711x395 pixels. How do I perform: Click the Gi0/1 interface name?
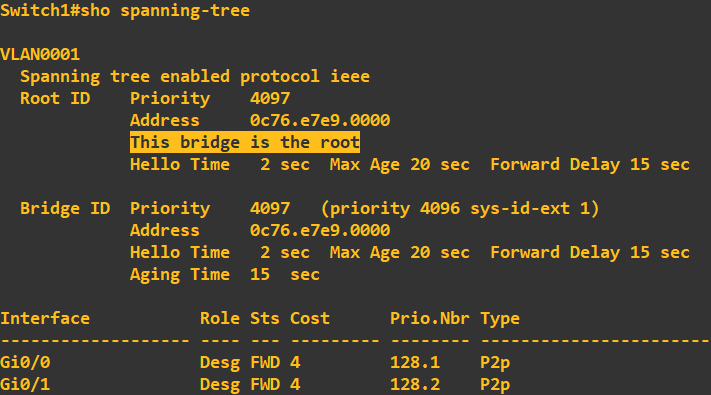pos(25,385)
